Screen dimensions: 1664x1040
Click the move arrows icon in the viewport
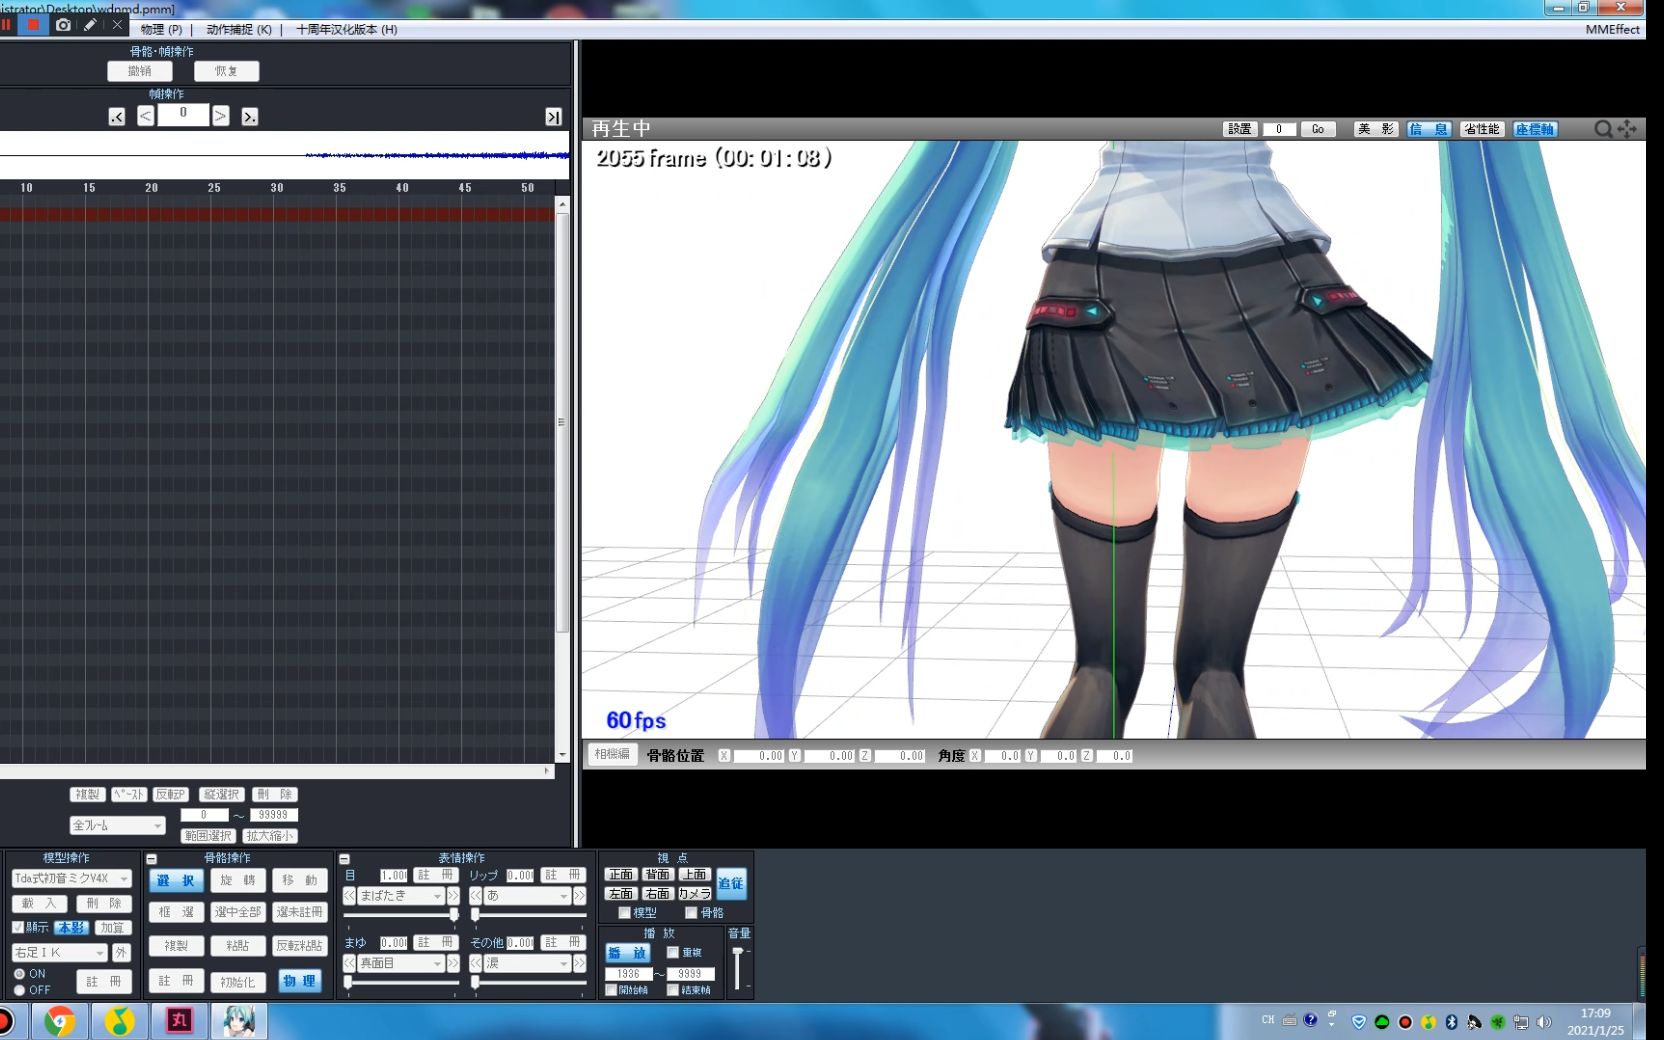click(x=1628, y=129)
